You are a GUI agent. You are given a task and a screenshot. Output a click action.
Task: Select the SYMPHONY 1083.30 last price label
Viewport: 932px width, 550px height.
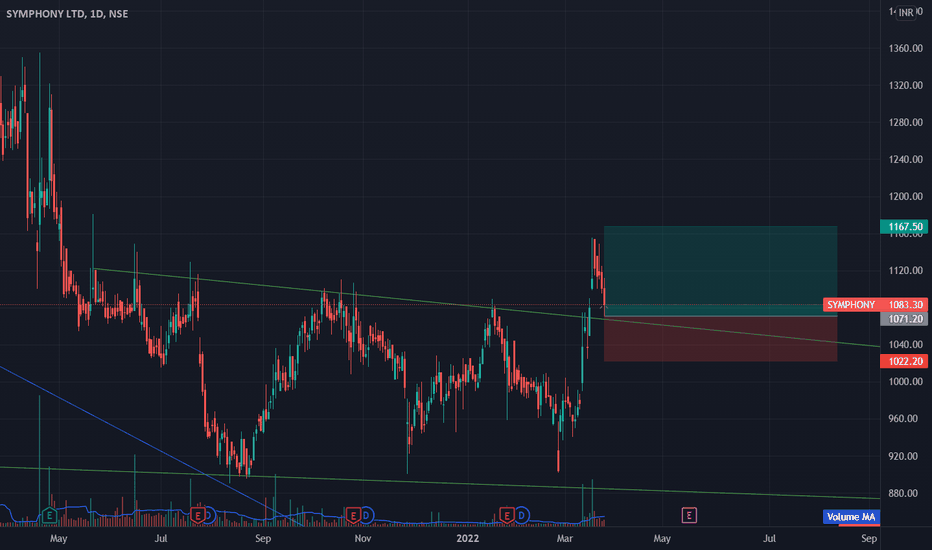click(876, 304)
